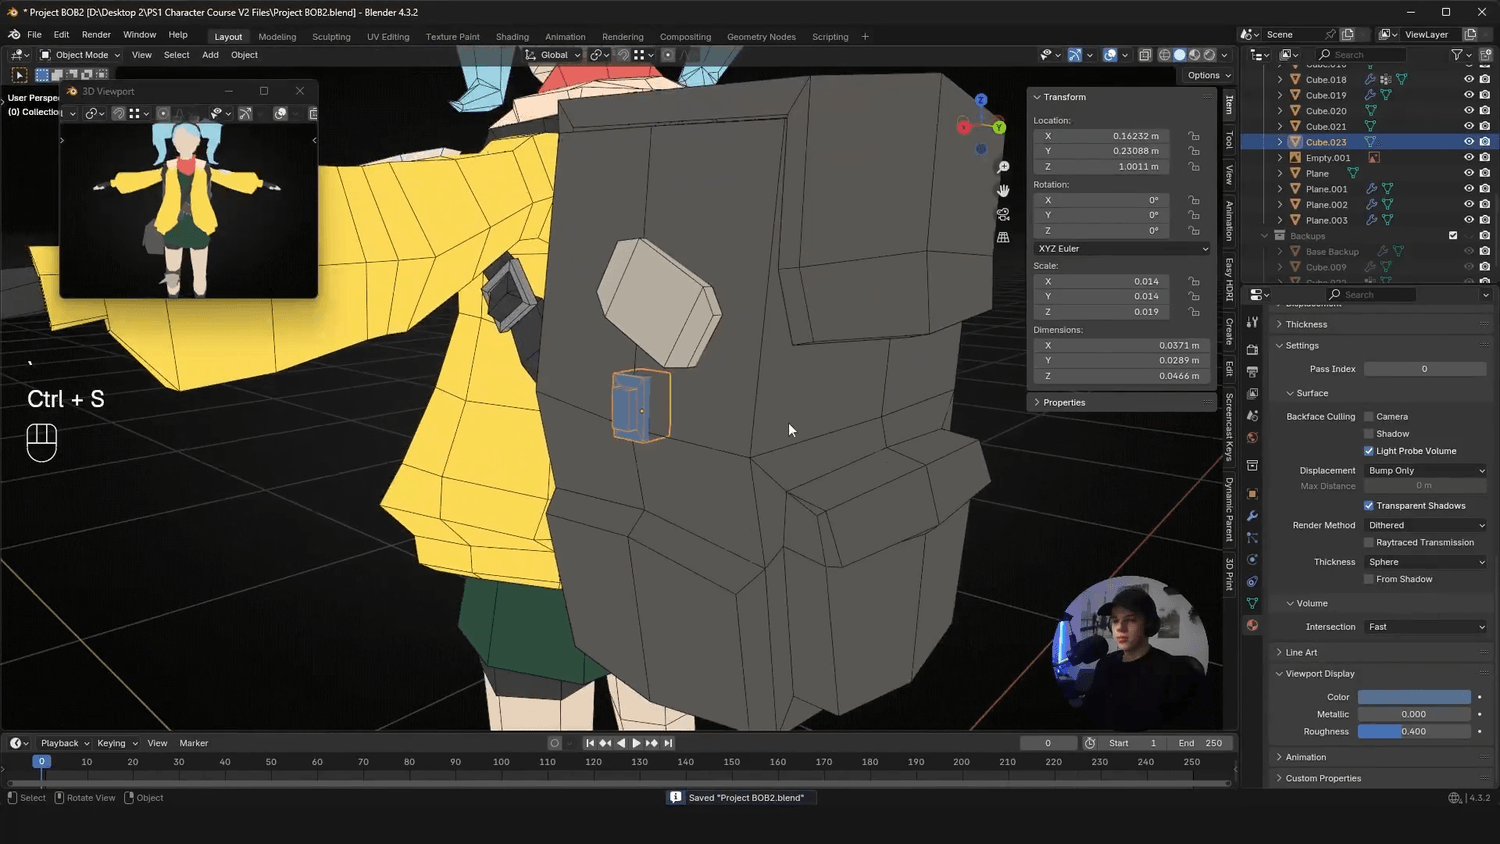Open the Material properties tab icon
1500x844 pixels.
[x=1252, y=625]
